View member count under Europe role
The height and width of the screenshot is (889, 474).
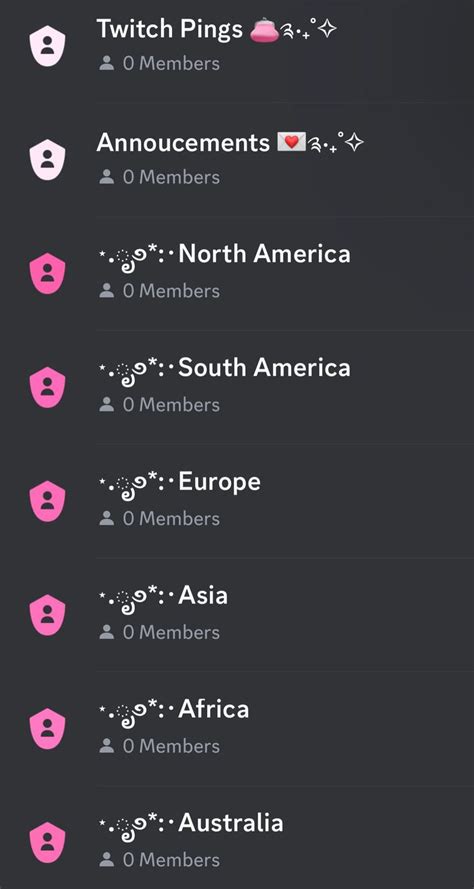coord(159,519)
